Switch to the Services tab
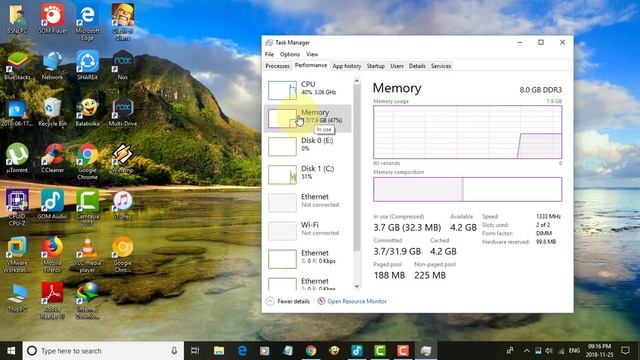This screenshot has height=360, width=640. pos(441,66)
